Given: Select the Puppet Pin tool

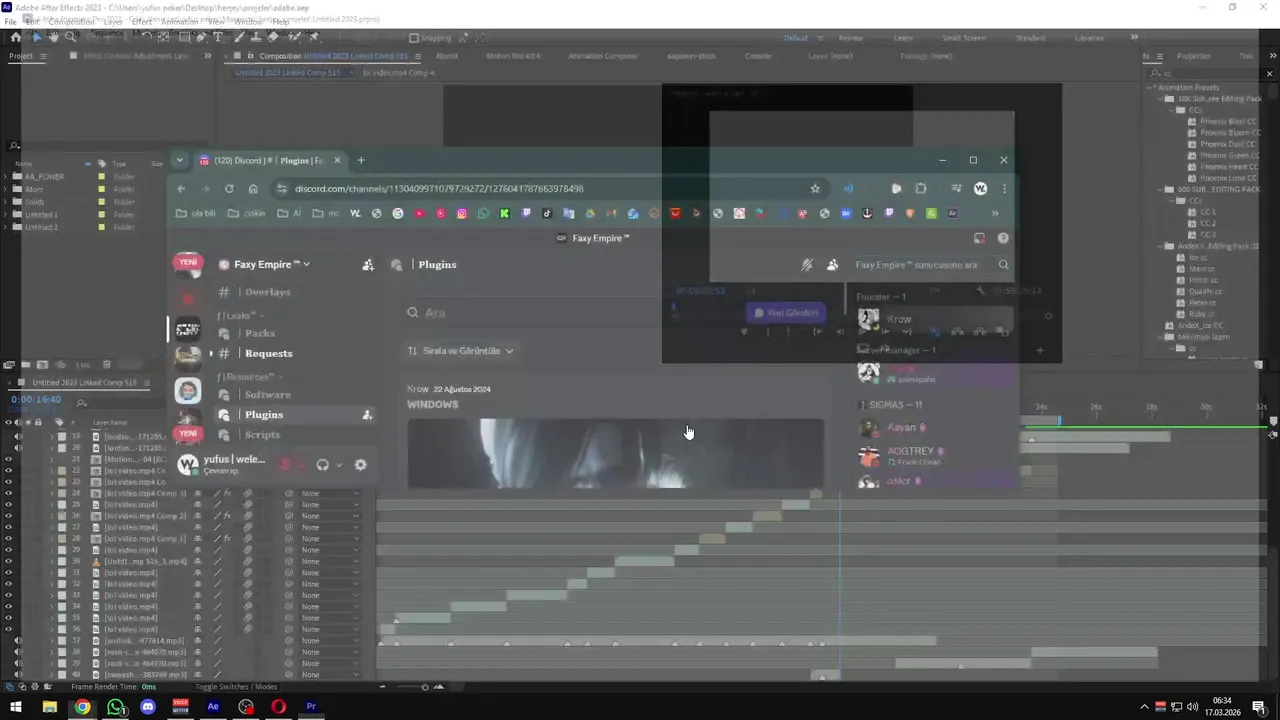Looking at the screenshot, I should pos(313,37).
